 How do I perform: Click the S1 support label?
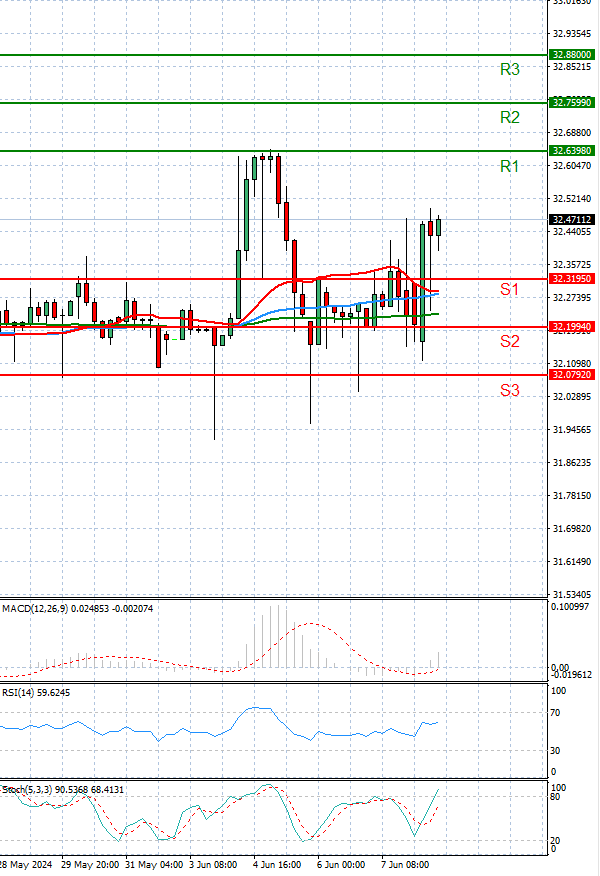click(x=509, y=289)
